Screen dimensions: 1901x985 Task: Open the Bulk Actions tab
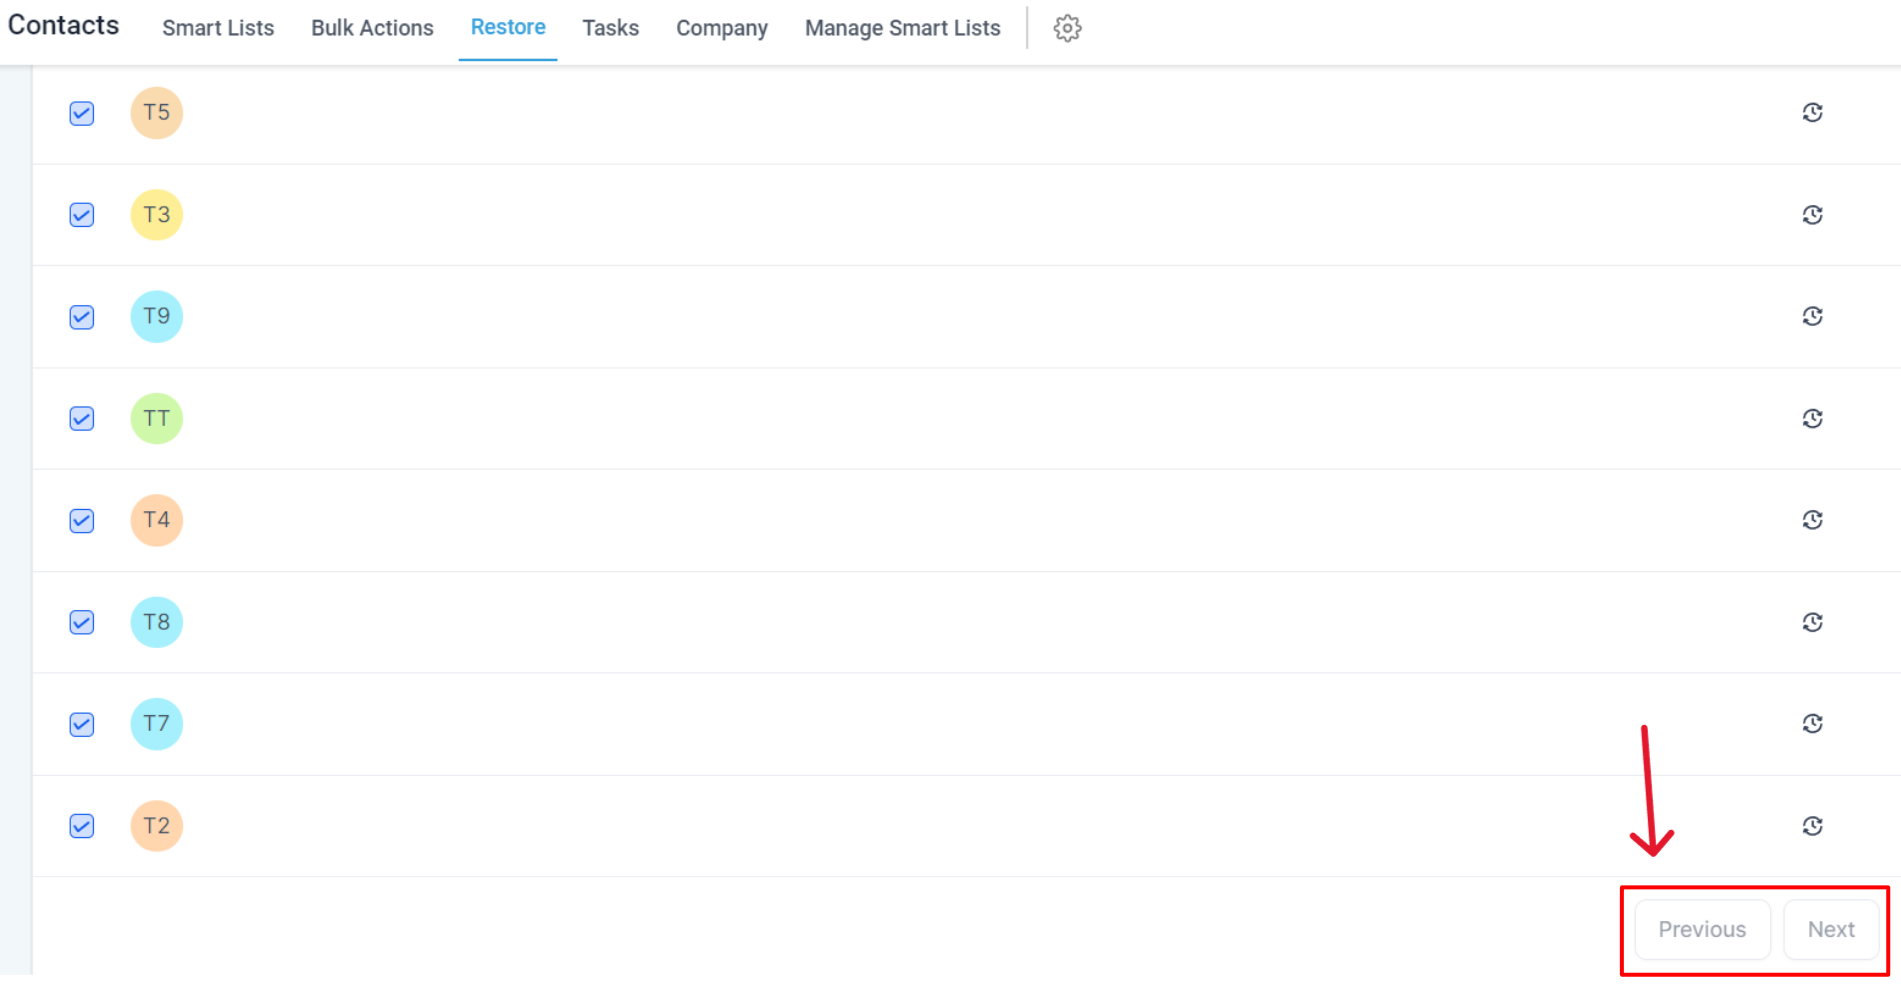(x=372, y=28)
